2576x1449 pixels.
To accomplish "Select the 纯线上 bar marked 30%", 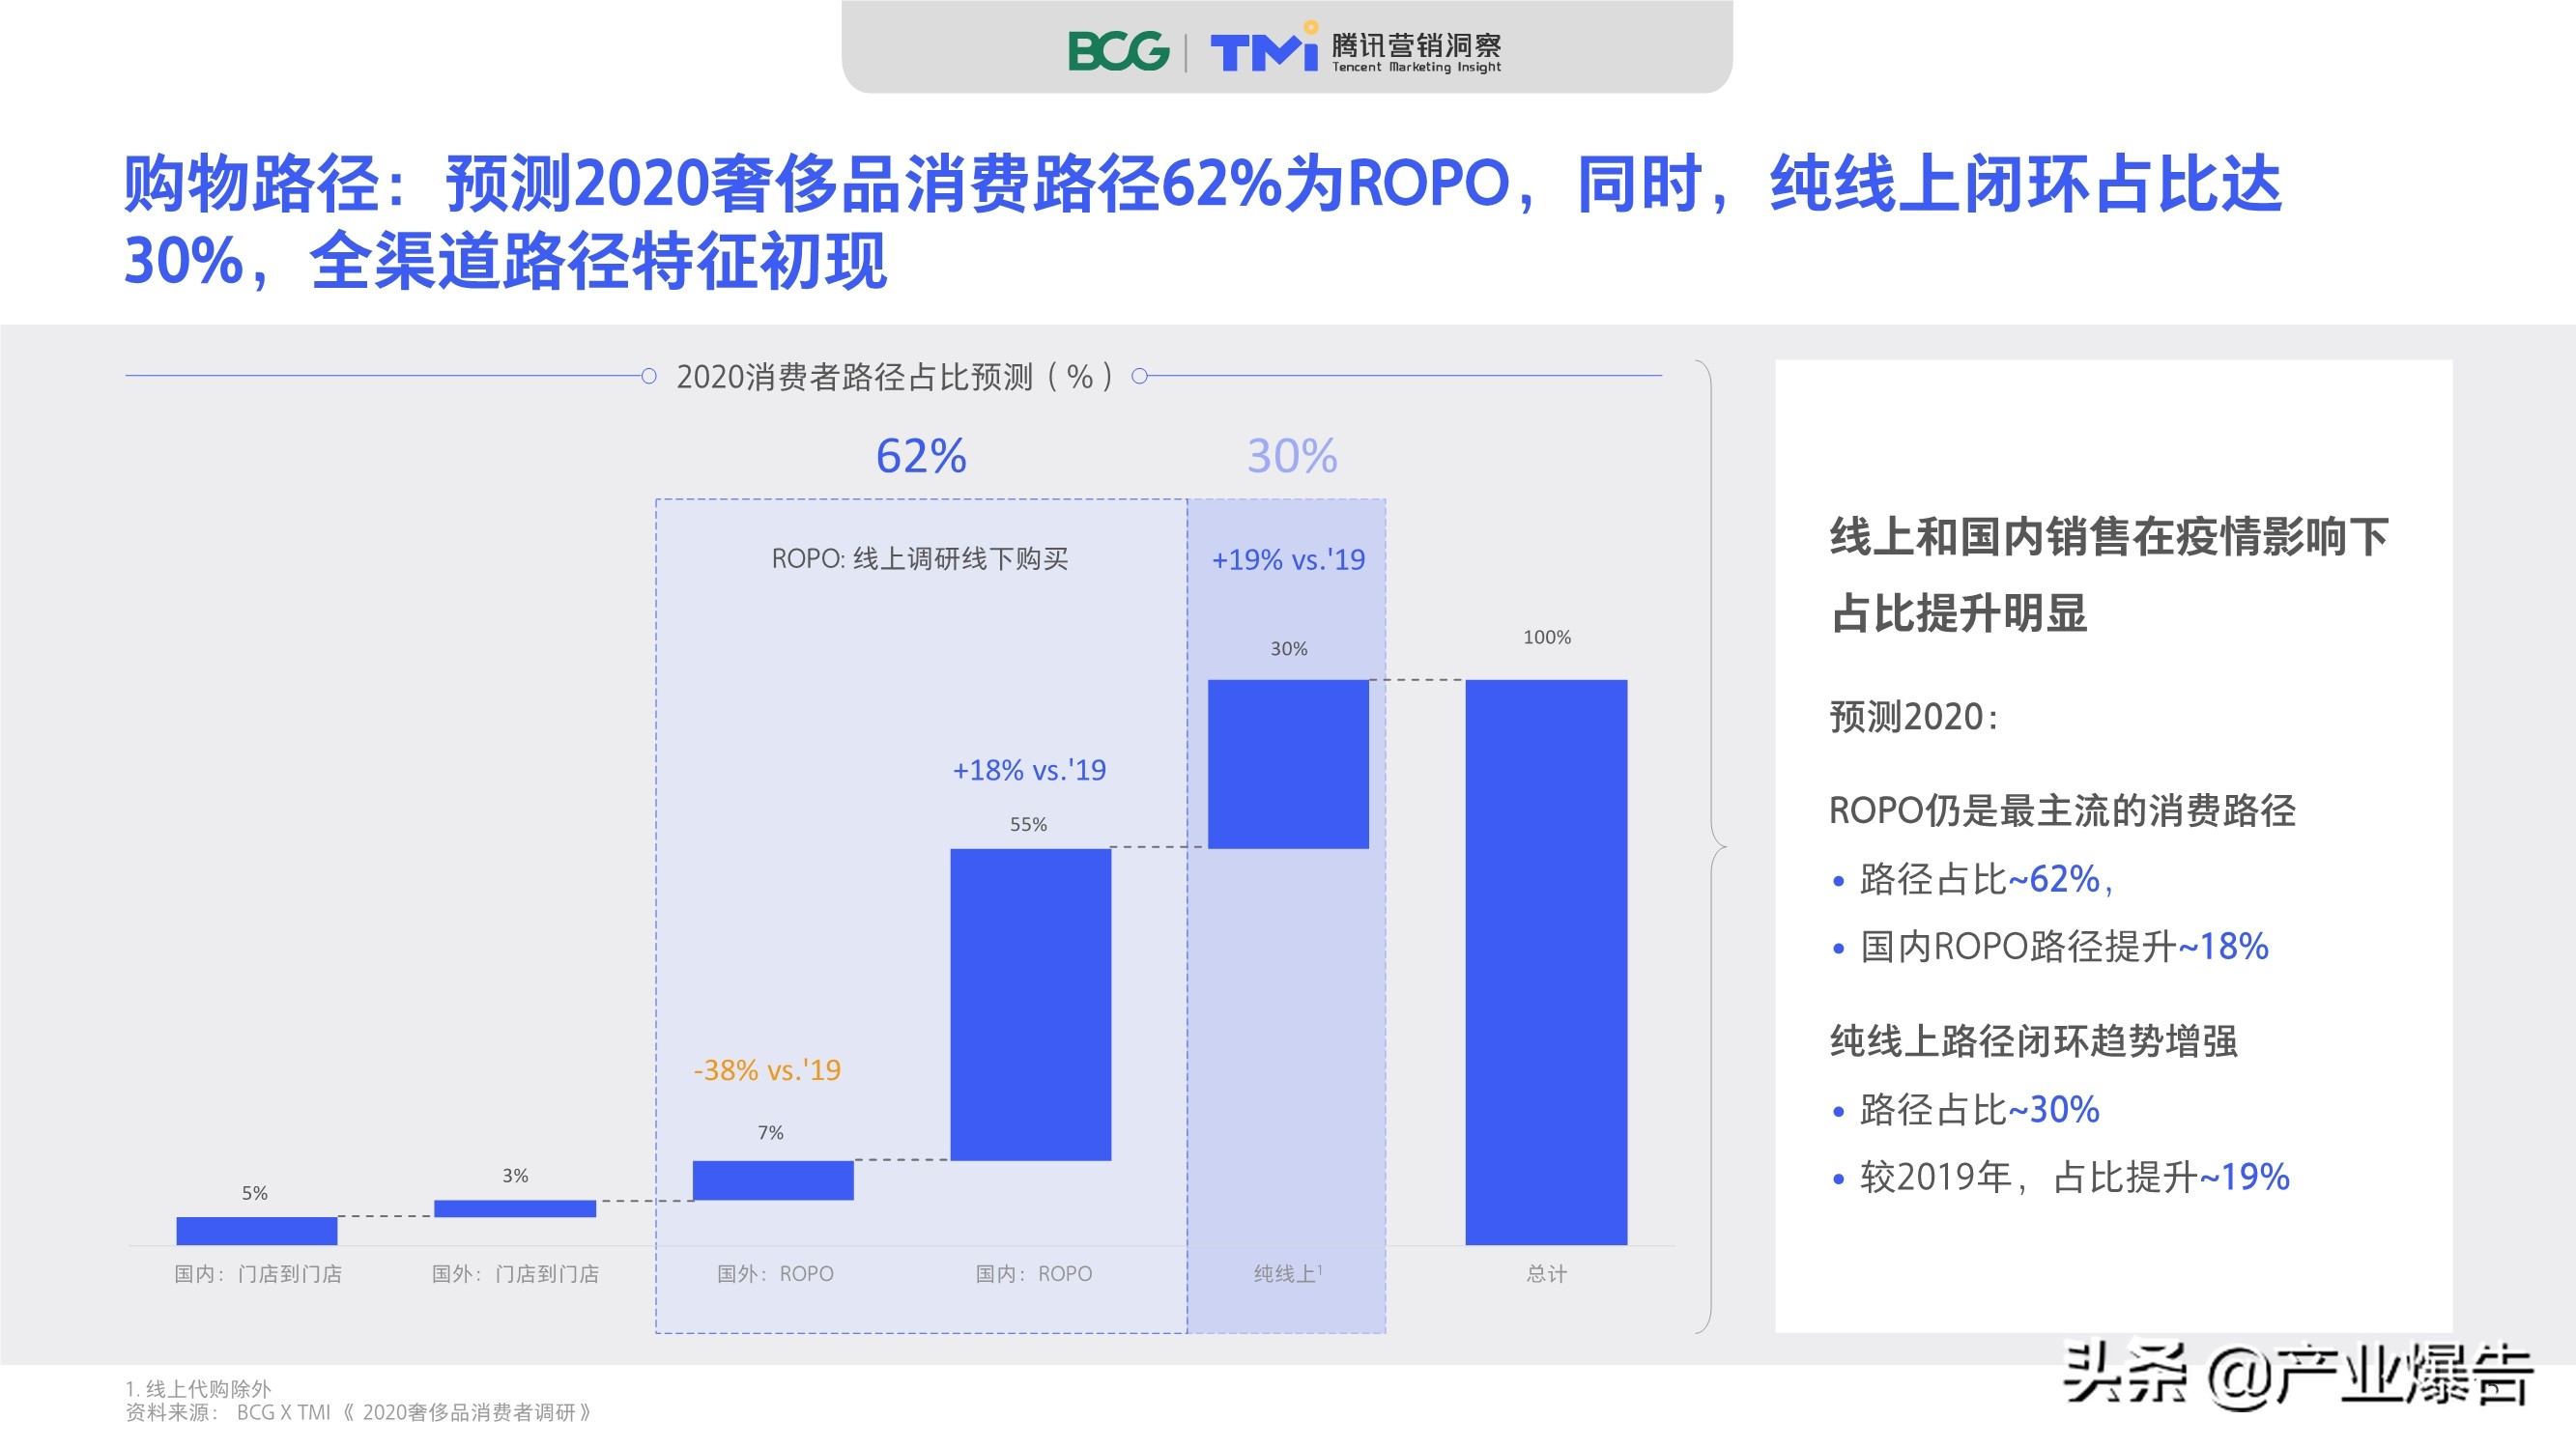I will (x=1288, y=764).
